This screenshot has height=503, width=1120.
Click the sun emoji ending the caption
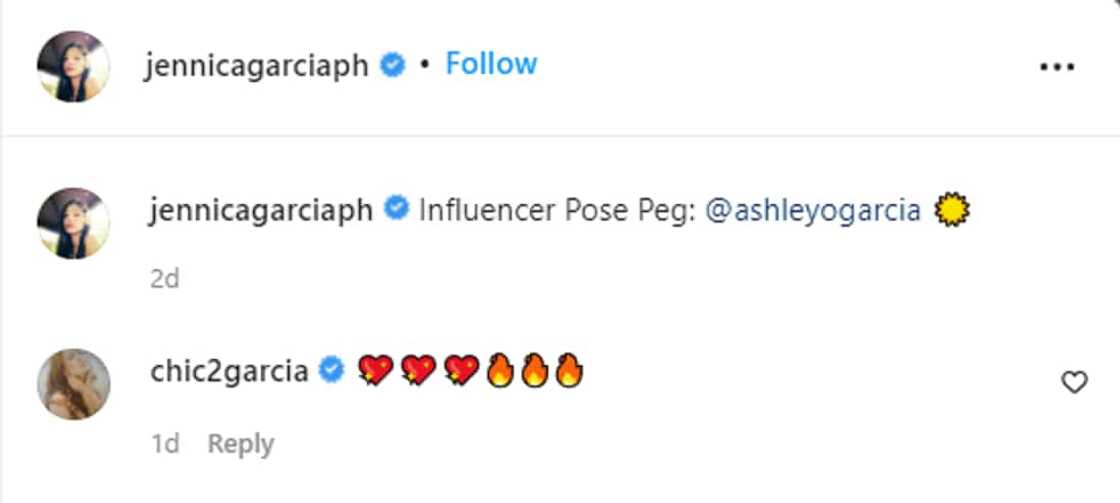pyautogui.click(x=952, y=211)
